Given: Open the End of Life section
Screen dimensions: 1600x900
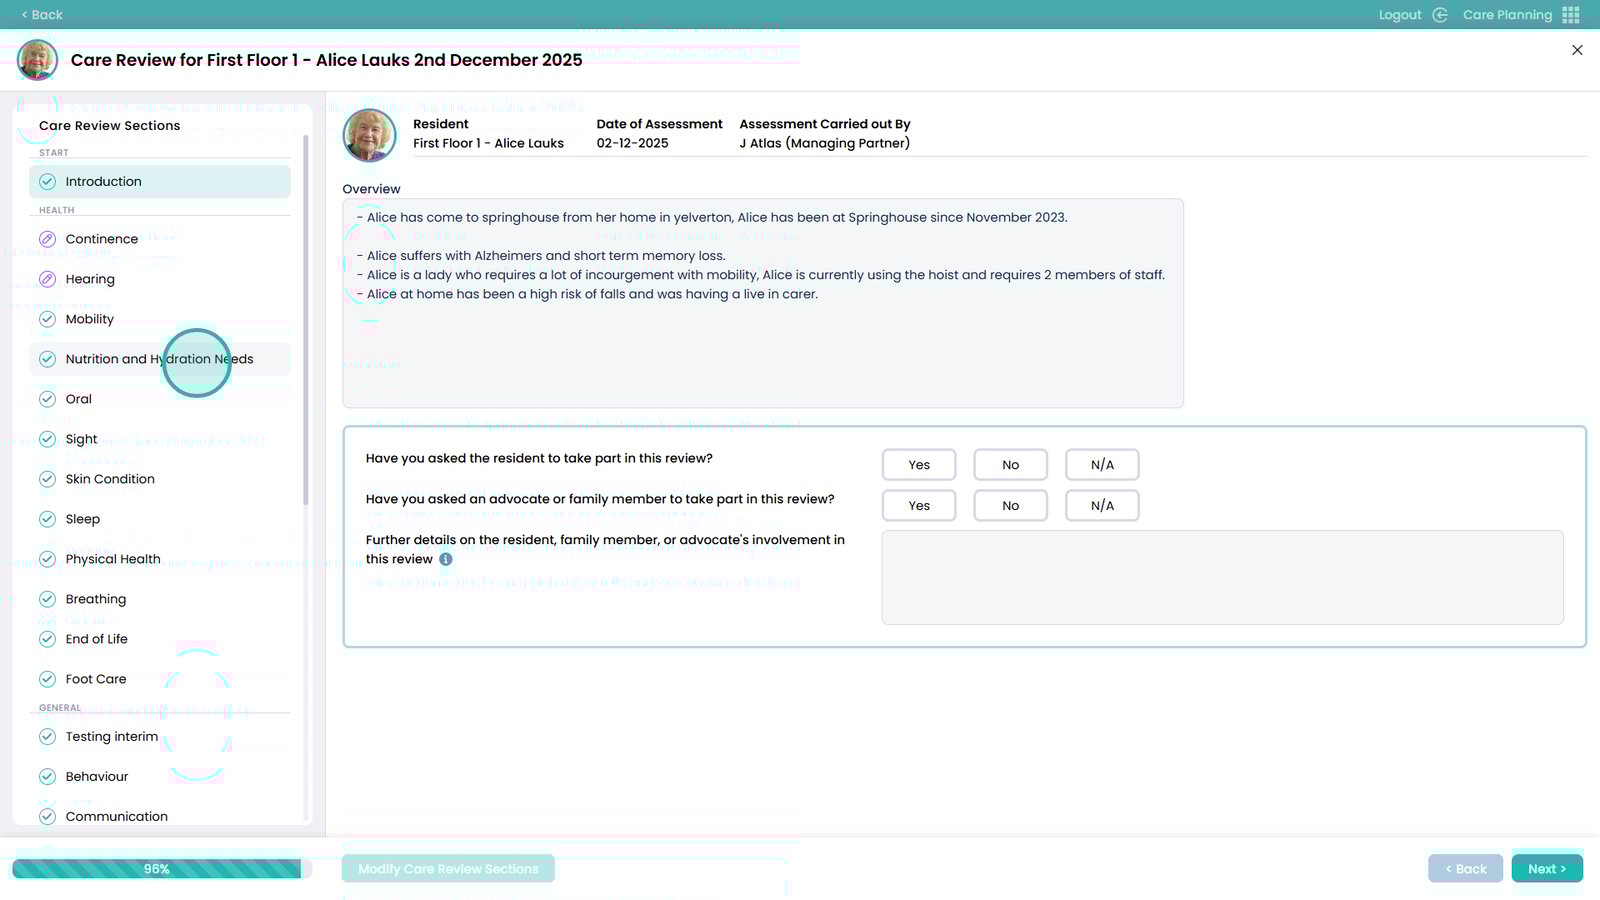Looking at the screenshot, I should pyautogui.click(x=96, y=639).
